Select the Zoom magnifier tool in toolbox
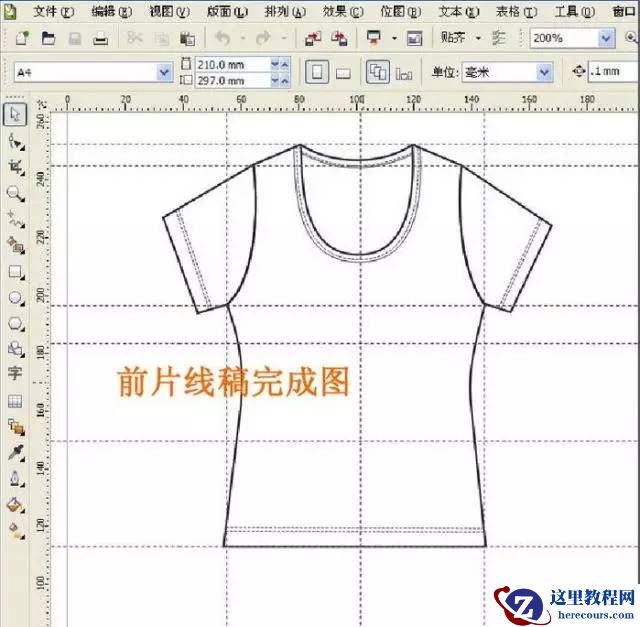Viewport: 640px width, 627px height. click(16, 193)
